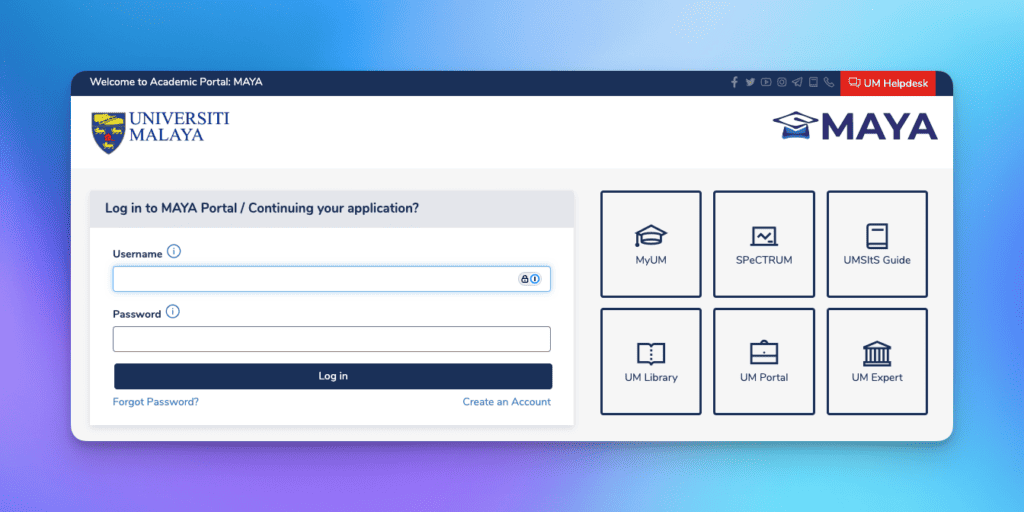Open the Facebook icon in top bar
1024x512 pixels.
pyautogui.click(x=734, y=82)
